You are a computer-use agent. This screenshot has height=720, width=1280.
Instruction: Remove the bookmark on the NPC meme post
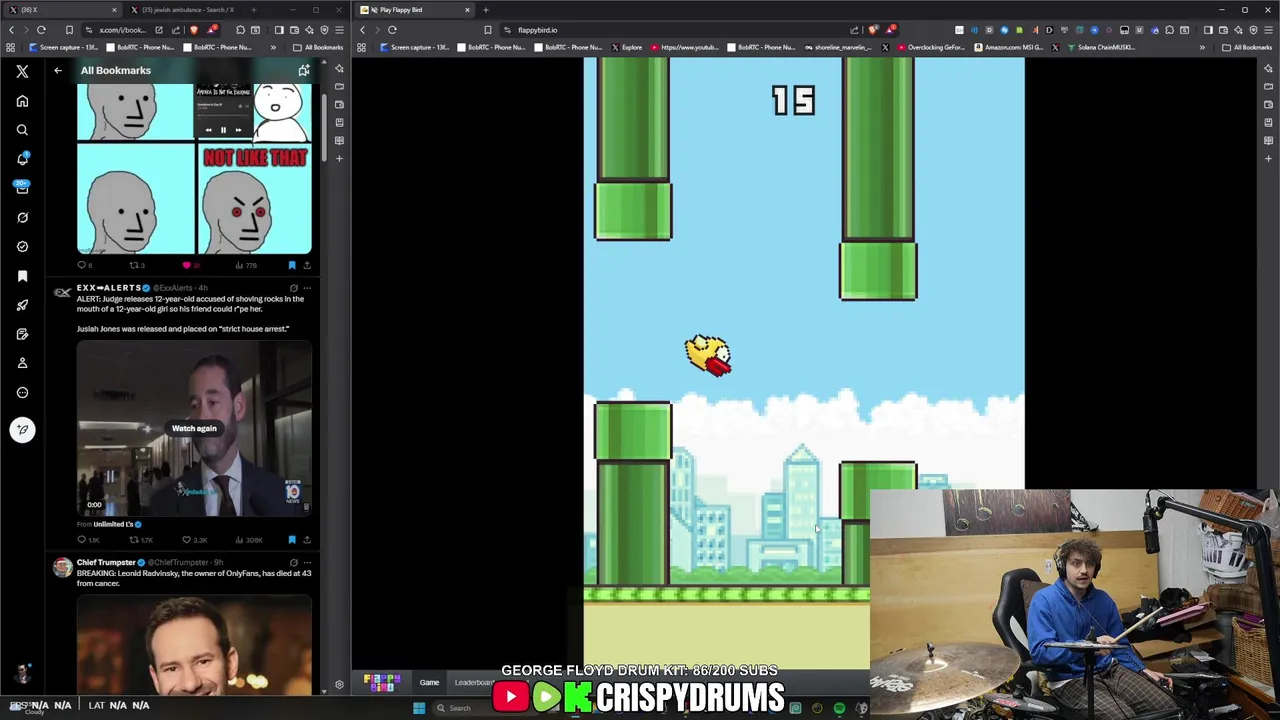pyautogui.click(x=292, y=265)
